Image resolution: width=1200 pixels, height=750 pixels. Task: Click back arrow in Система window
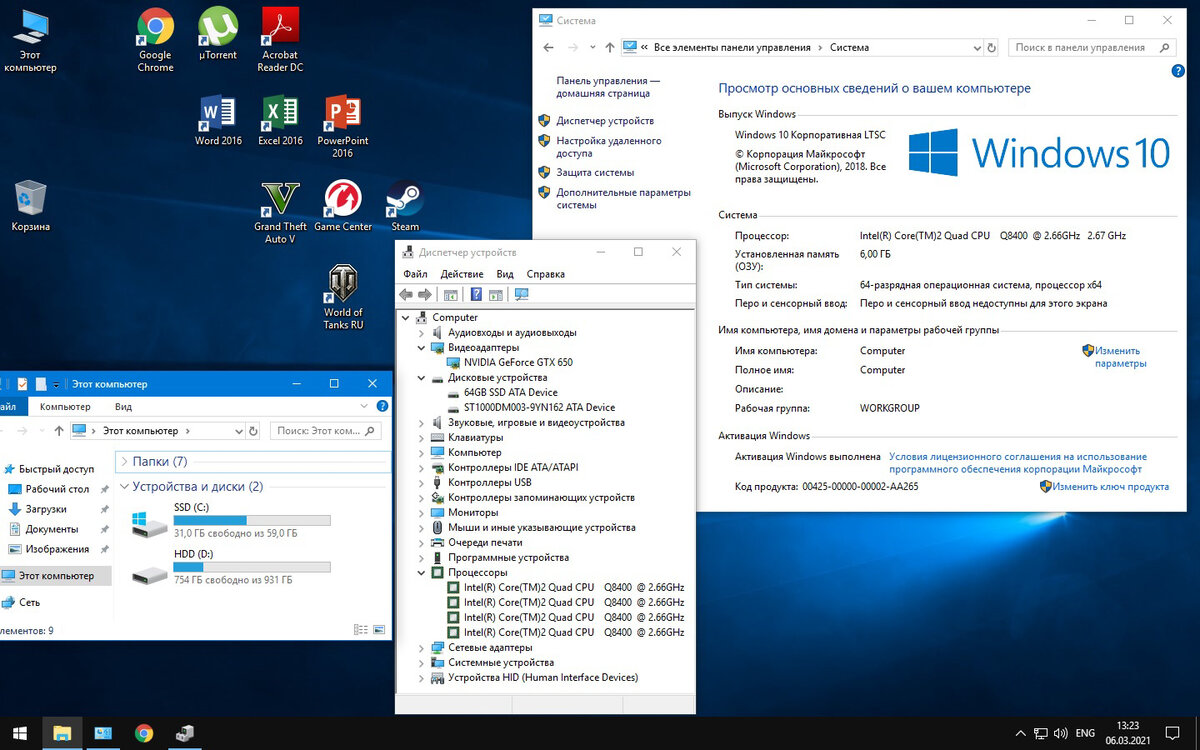coord(548,47)
